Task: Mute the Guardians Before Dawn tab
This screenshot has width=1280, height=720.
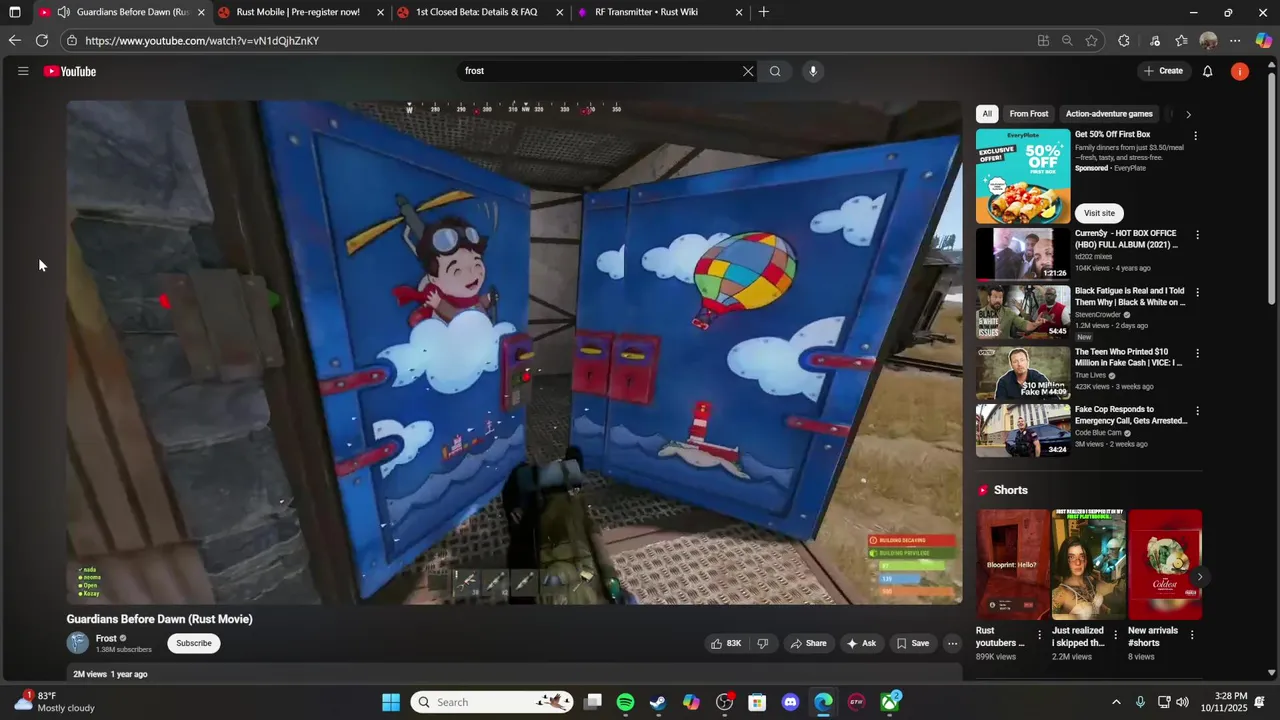Action: (x=63, y=12)
